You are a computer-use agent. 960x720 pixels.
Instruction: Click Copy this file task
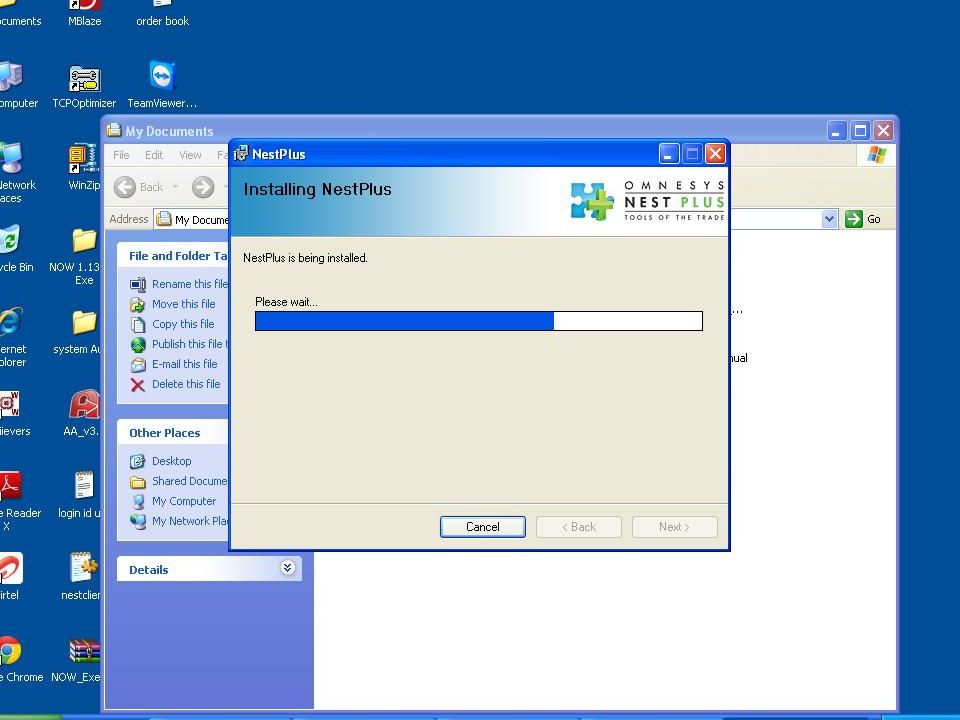pos(172,324)
